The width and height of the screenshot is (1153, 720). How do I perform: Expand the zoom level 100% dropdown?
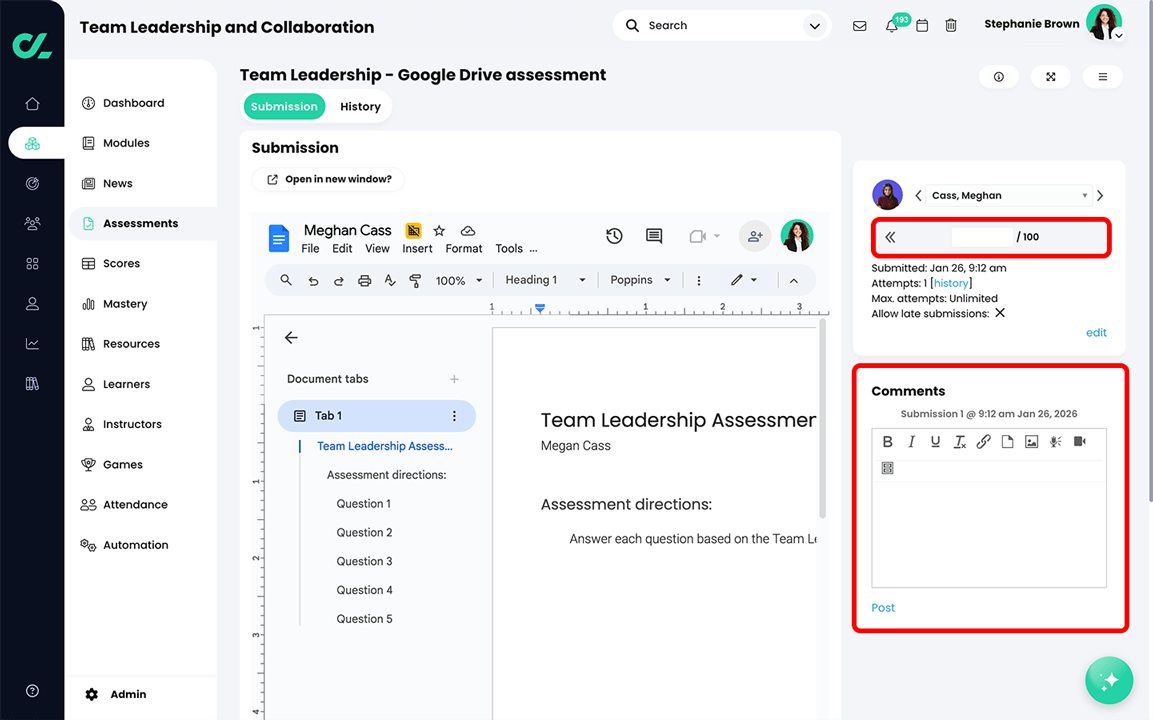pyautogui.click(x=458, y=280)
